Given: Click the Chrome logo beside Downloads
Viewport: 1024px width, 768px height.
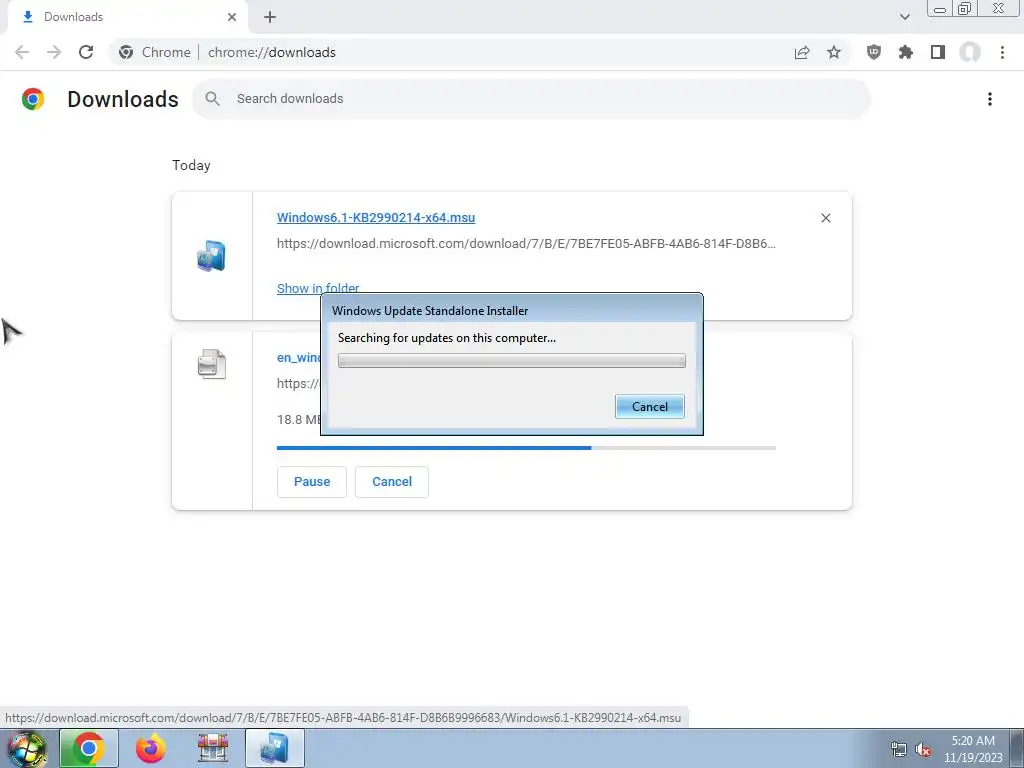Looking at the screenshot, I should (33, 99).
